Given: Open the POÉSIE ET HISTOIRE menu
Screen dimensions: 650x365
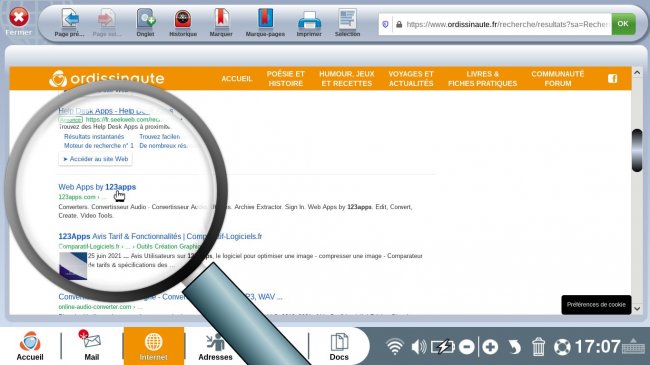Looking at the screenshot, I should click(286, 78).
